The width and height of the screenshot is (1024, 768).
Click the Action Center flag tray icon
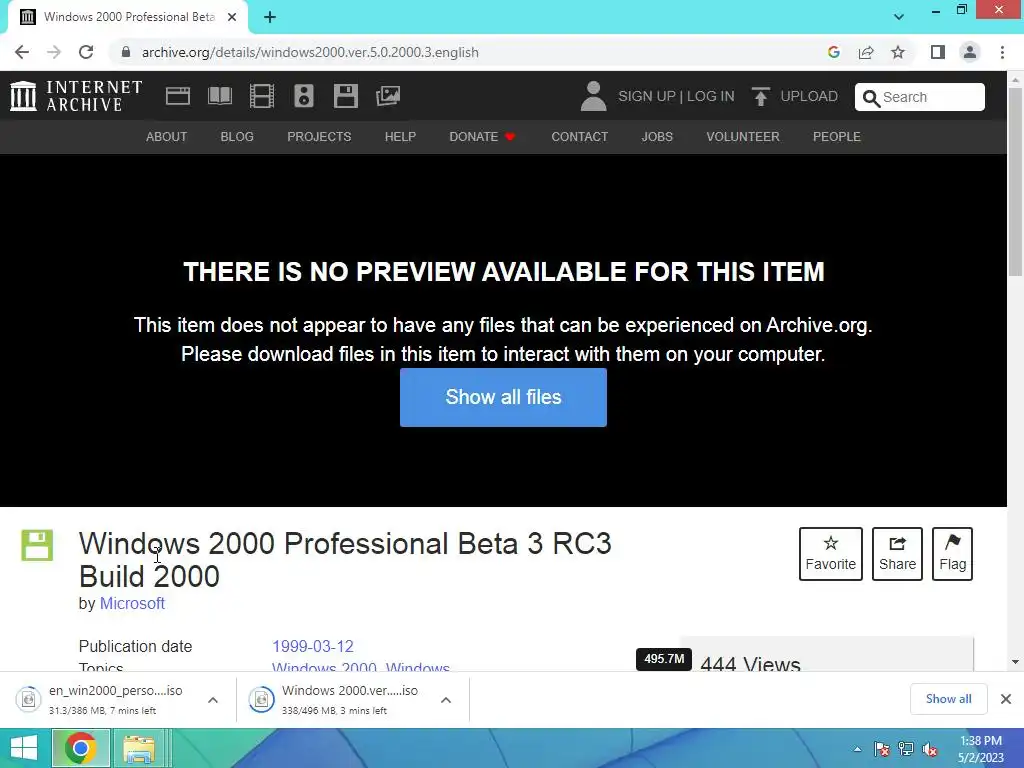(x=882, y=749)
